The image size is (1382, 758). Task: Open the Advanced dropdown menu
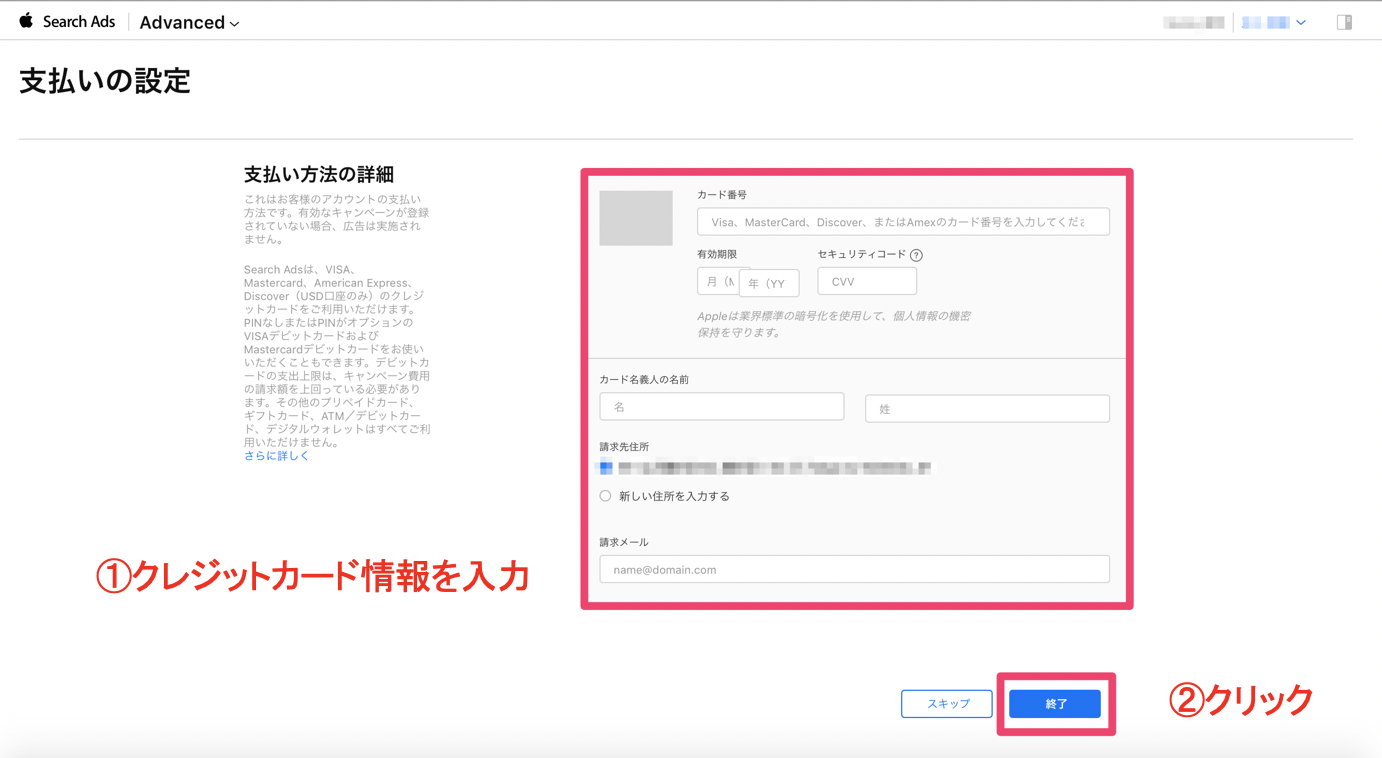click(189, 22)
